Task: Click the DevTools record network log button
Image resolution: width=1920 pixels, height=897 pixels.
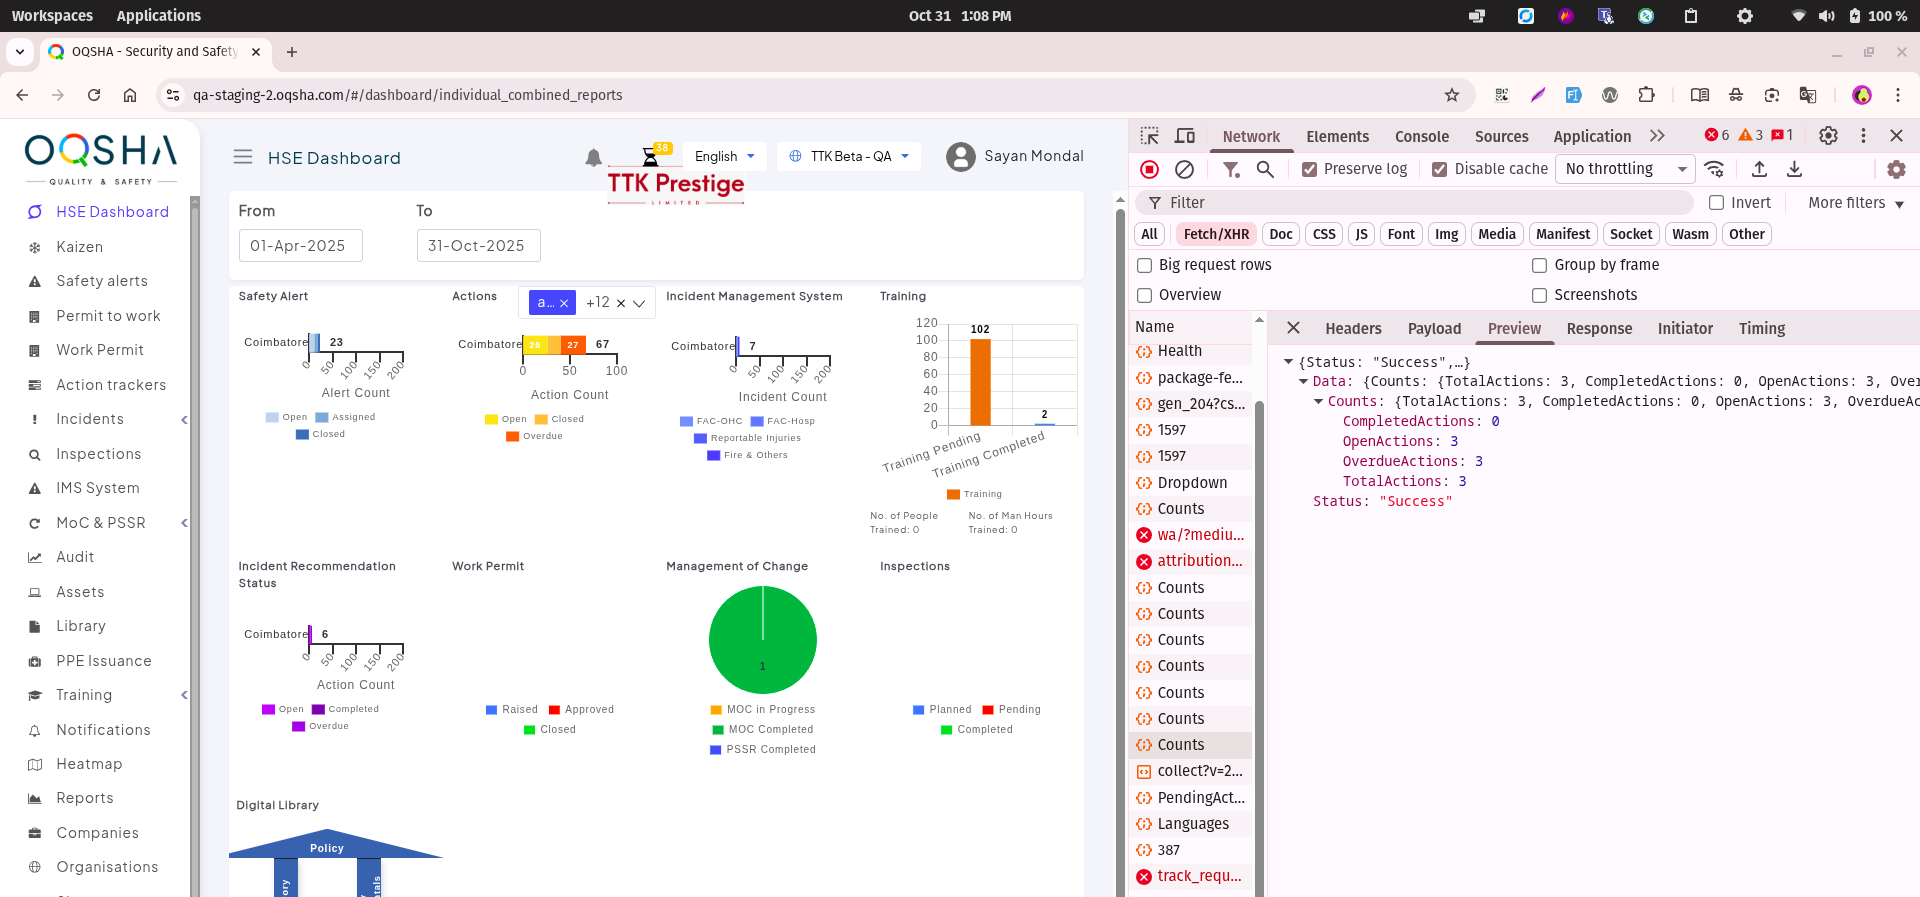Action: tap(1150, 169)
